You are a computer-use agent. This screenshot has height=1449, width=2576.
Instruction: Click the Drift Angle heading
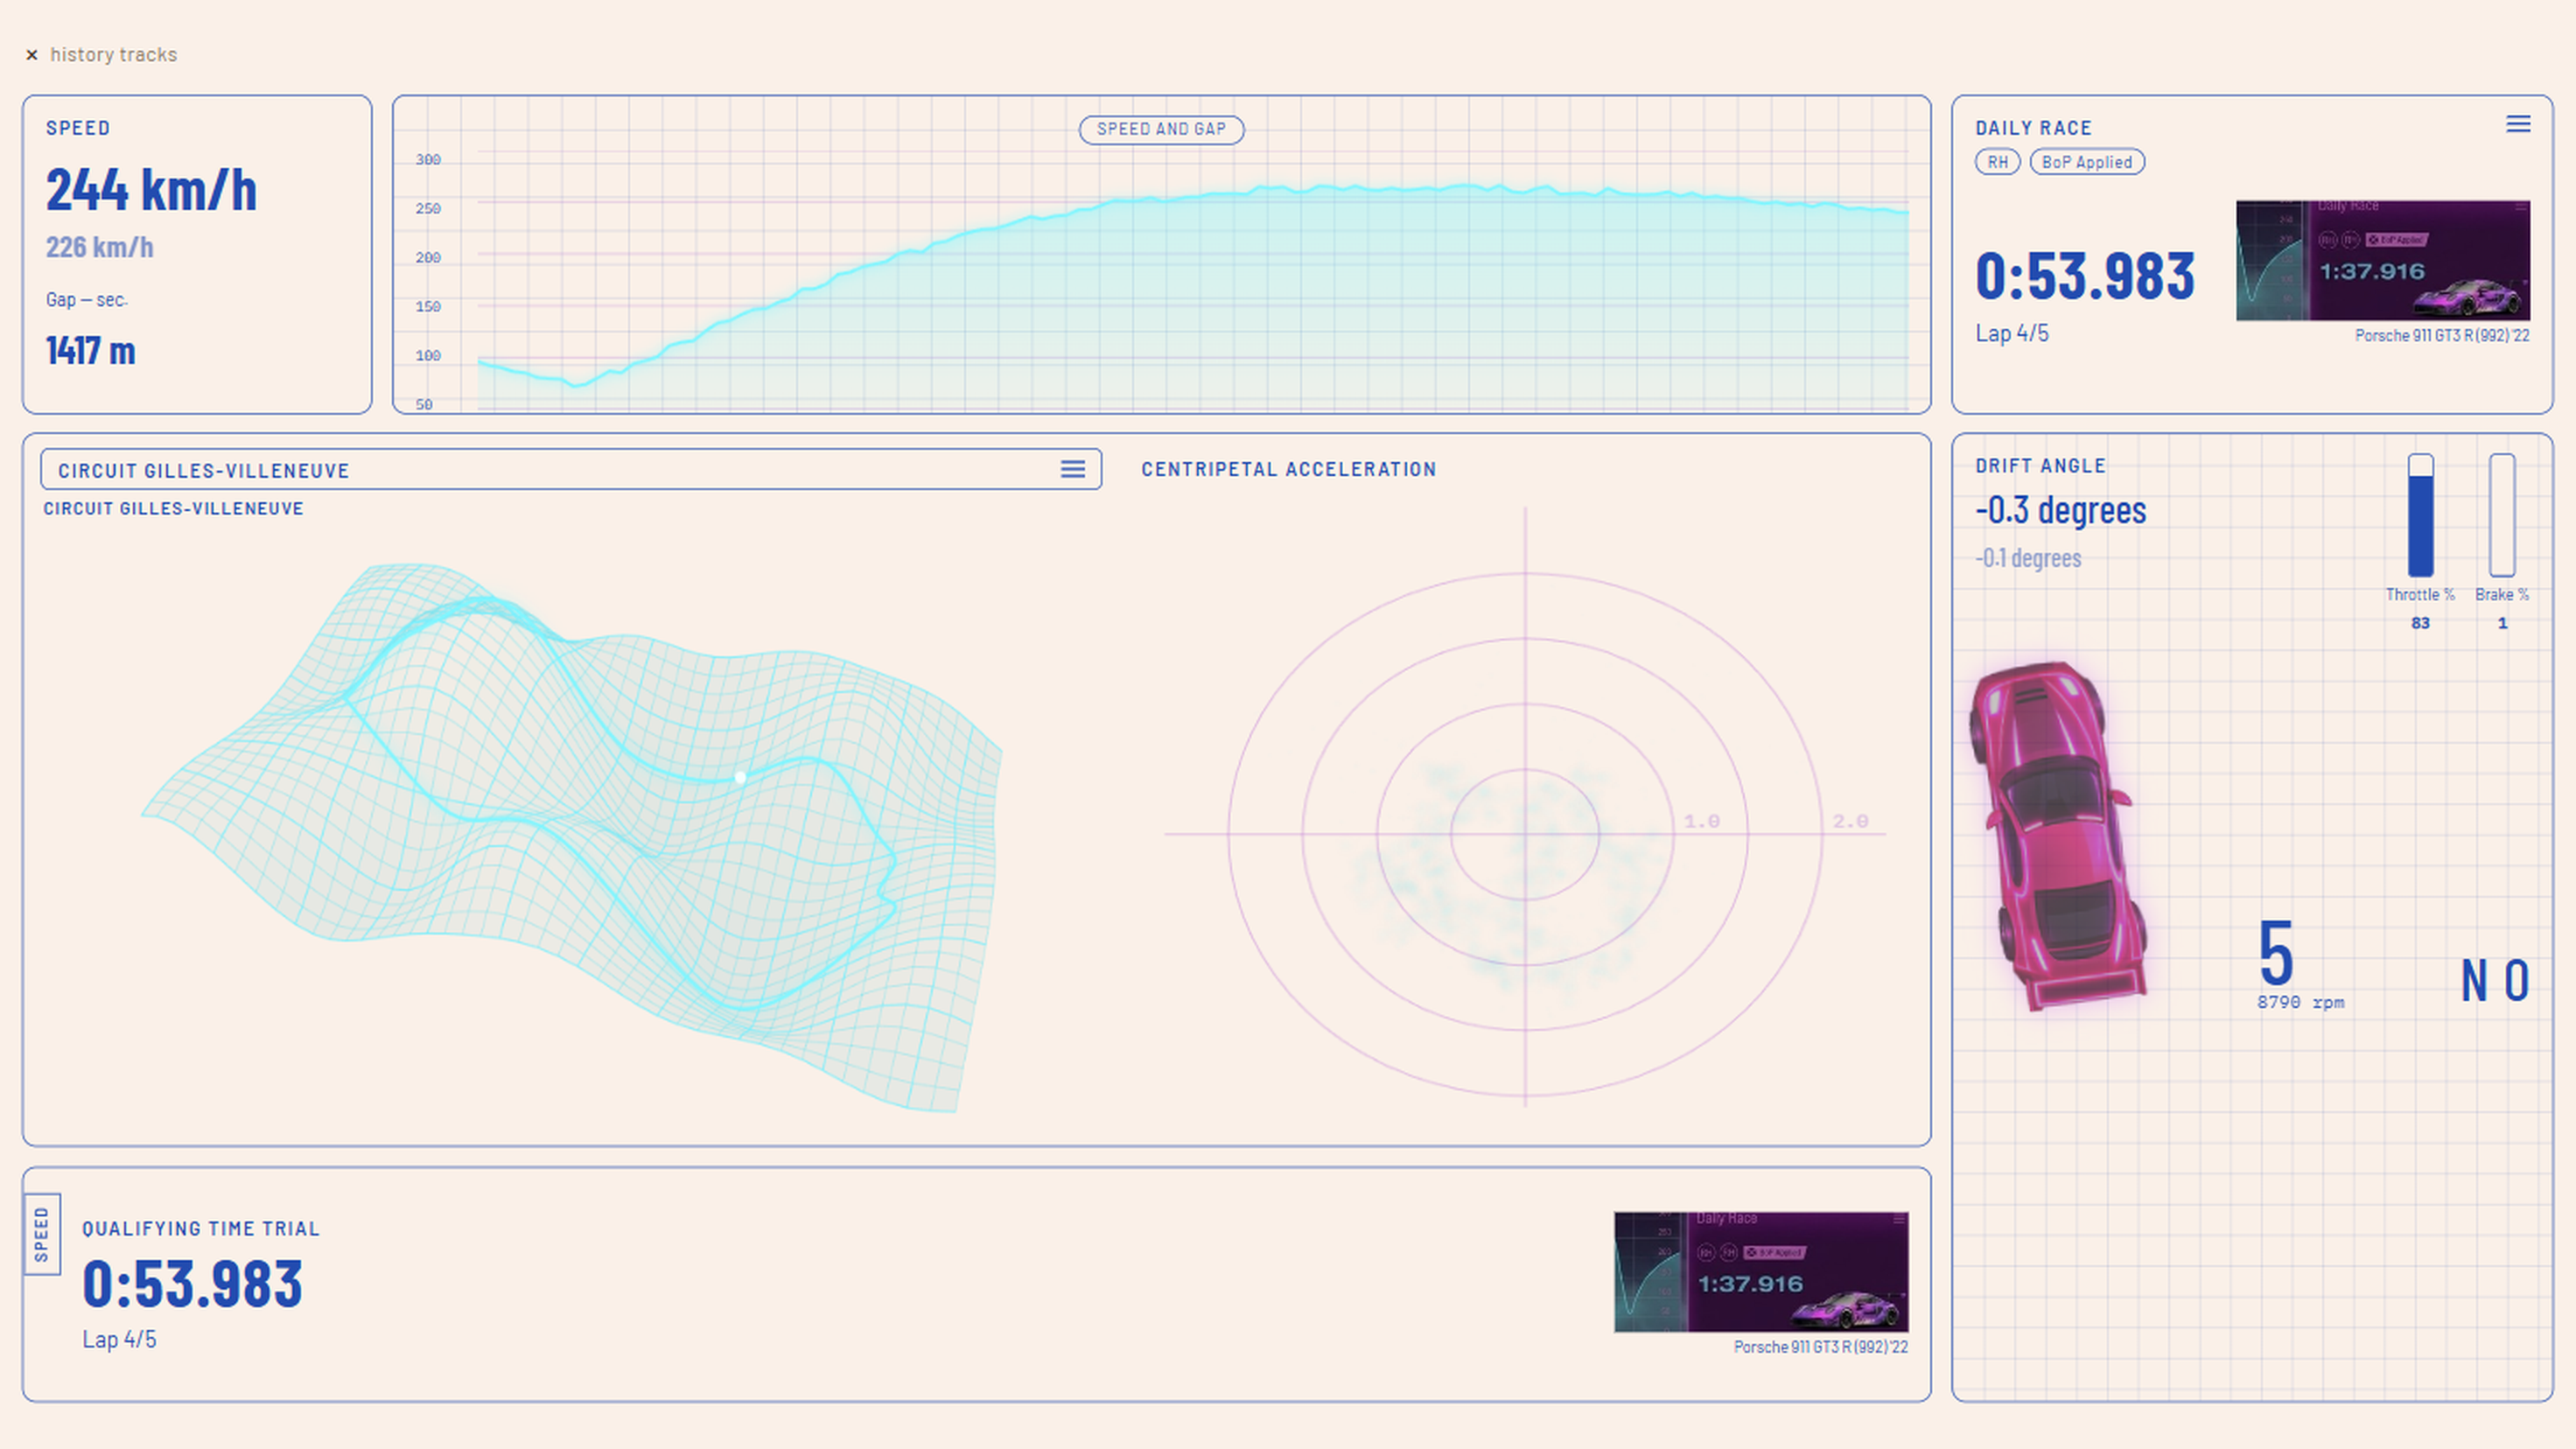[2041, 466]
